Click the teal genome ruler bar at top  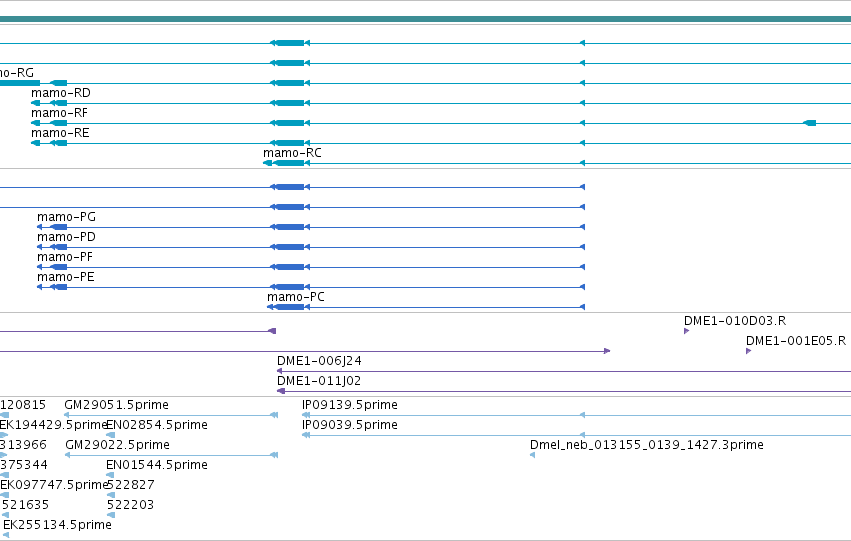tap(426, 19)
